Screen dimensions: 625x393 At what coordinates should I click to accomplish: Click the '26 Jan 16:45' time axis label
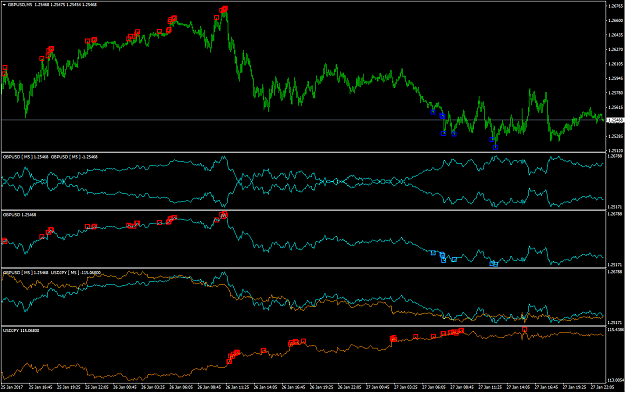pos(293,387)
